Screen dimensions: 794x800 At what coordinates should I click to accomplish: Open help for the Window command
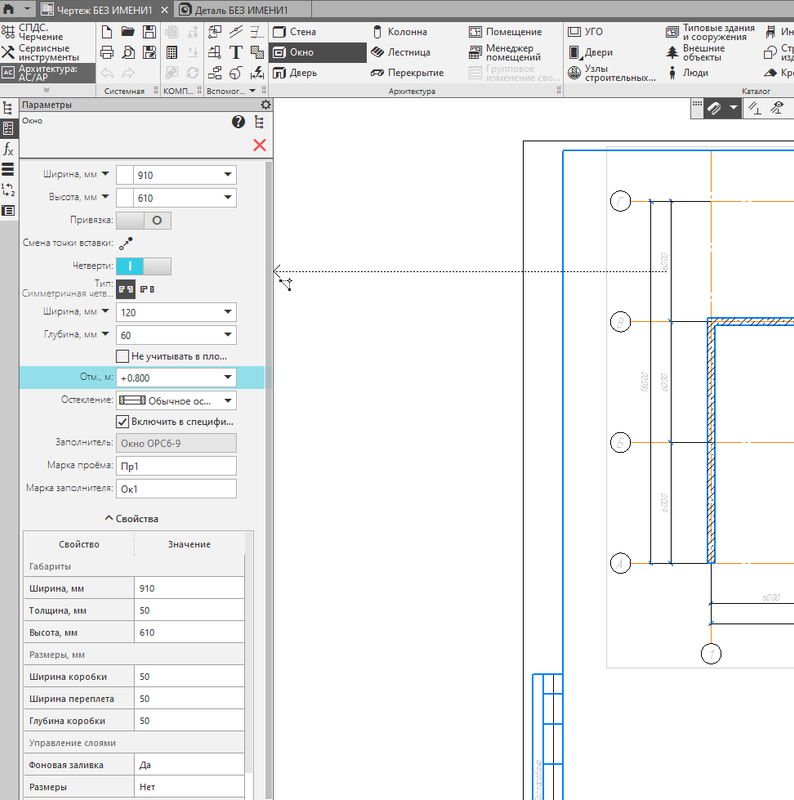click(x=238, y=121)
